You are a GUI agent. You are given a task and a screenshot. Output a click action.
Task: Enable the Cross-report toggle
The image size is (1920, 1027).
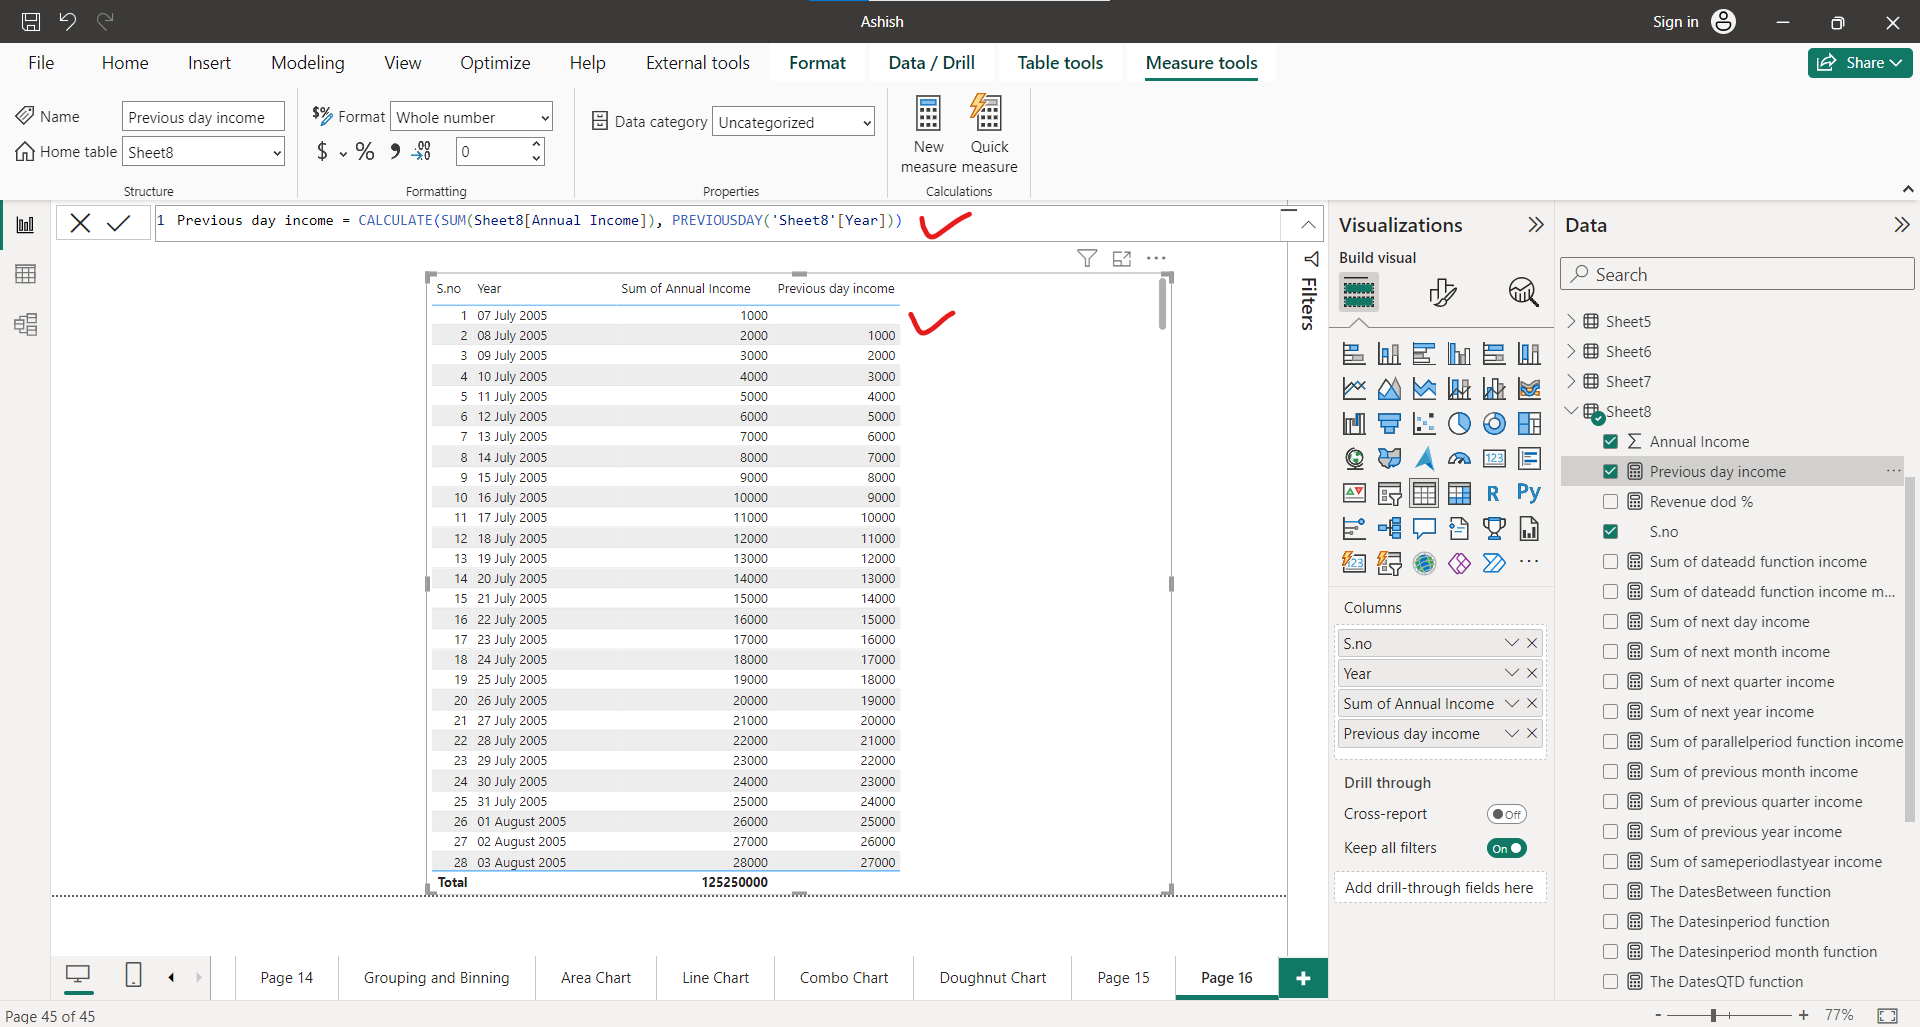(1507, 813)
